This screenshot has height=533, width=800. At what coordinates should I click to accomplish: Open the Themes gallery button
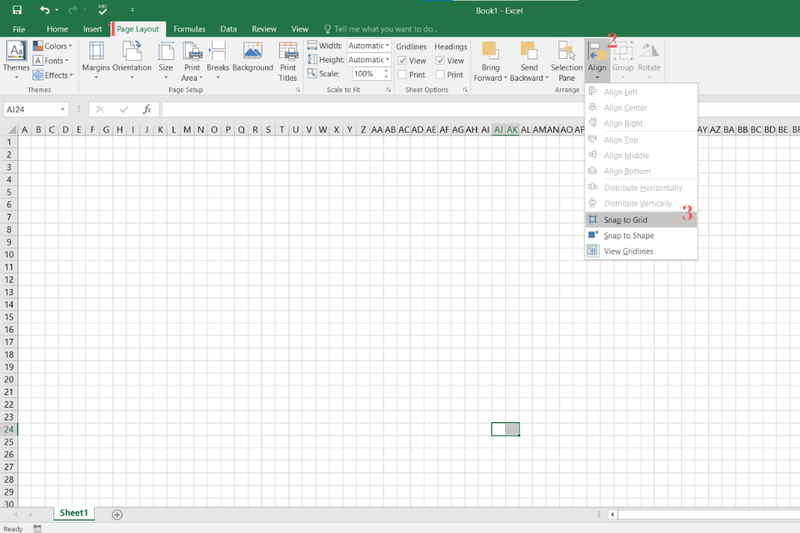pyautogui.click(x=16, y=60)
